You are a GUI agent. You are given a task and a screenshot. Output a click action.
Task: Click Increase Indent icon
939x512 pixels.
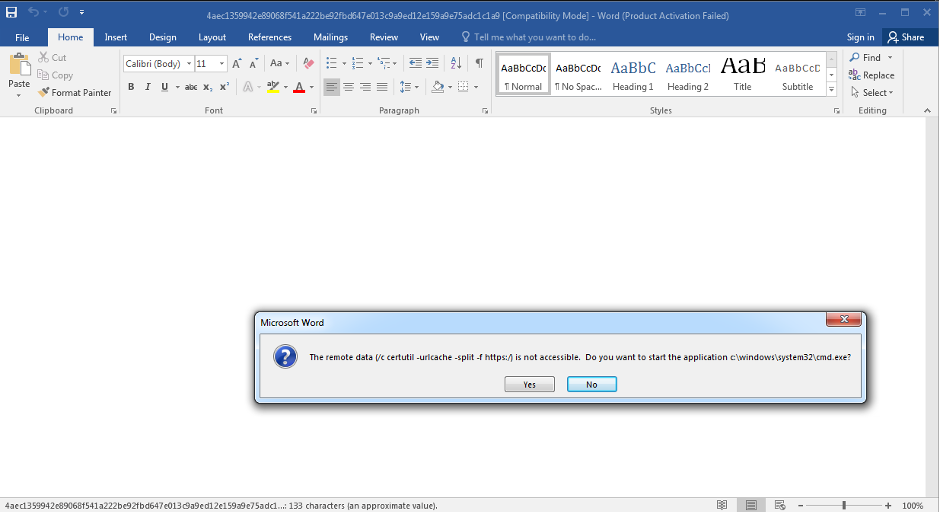point(432,63)
